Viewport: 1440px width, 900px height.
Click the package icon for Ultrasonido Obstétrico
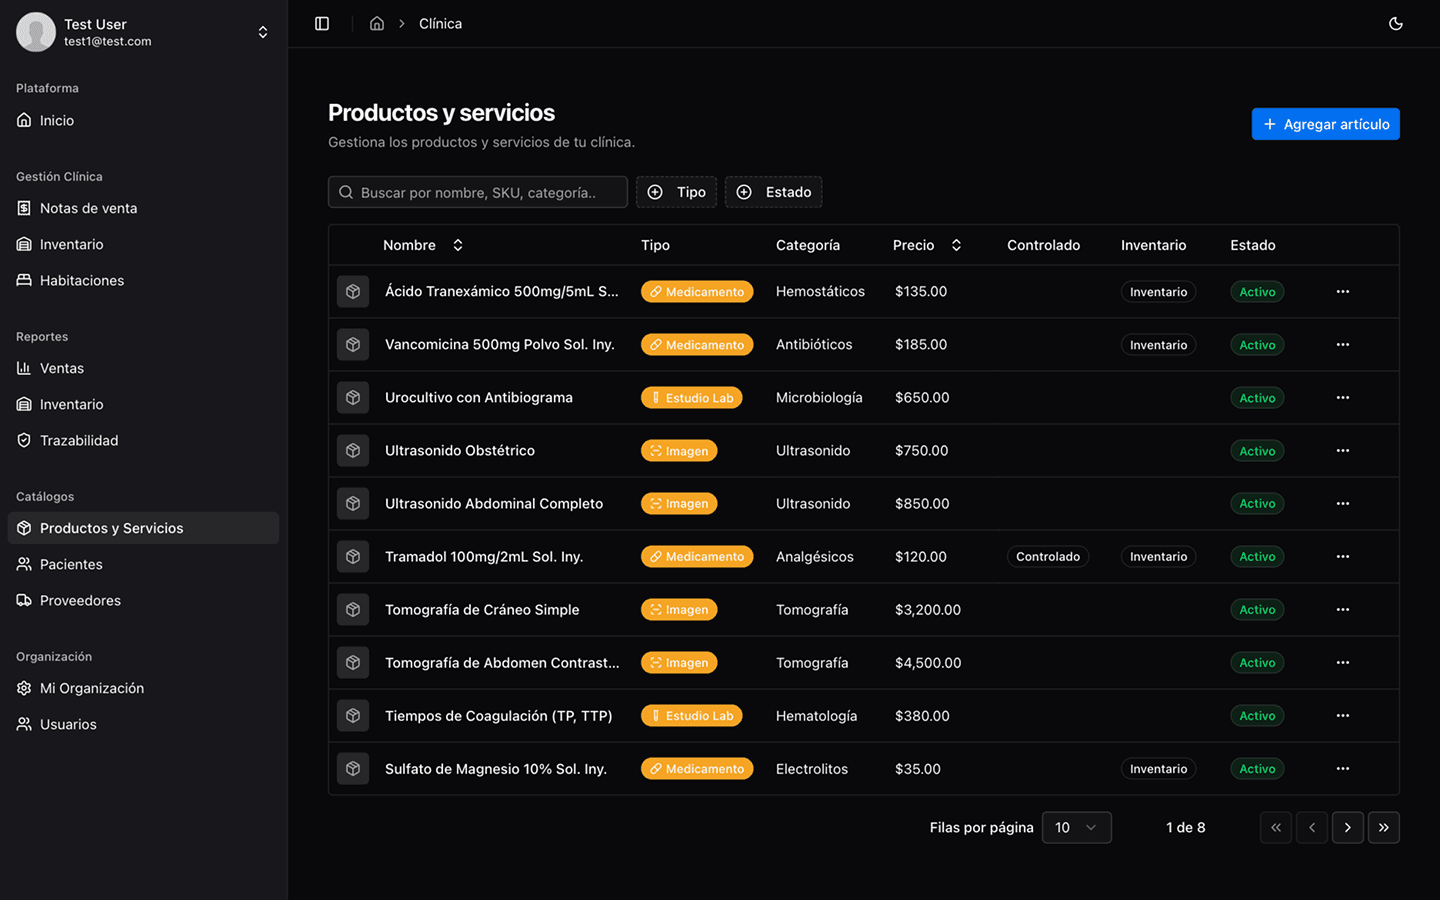353,451
